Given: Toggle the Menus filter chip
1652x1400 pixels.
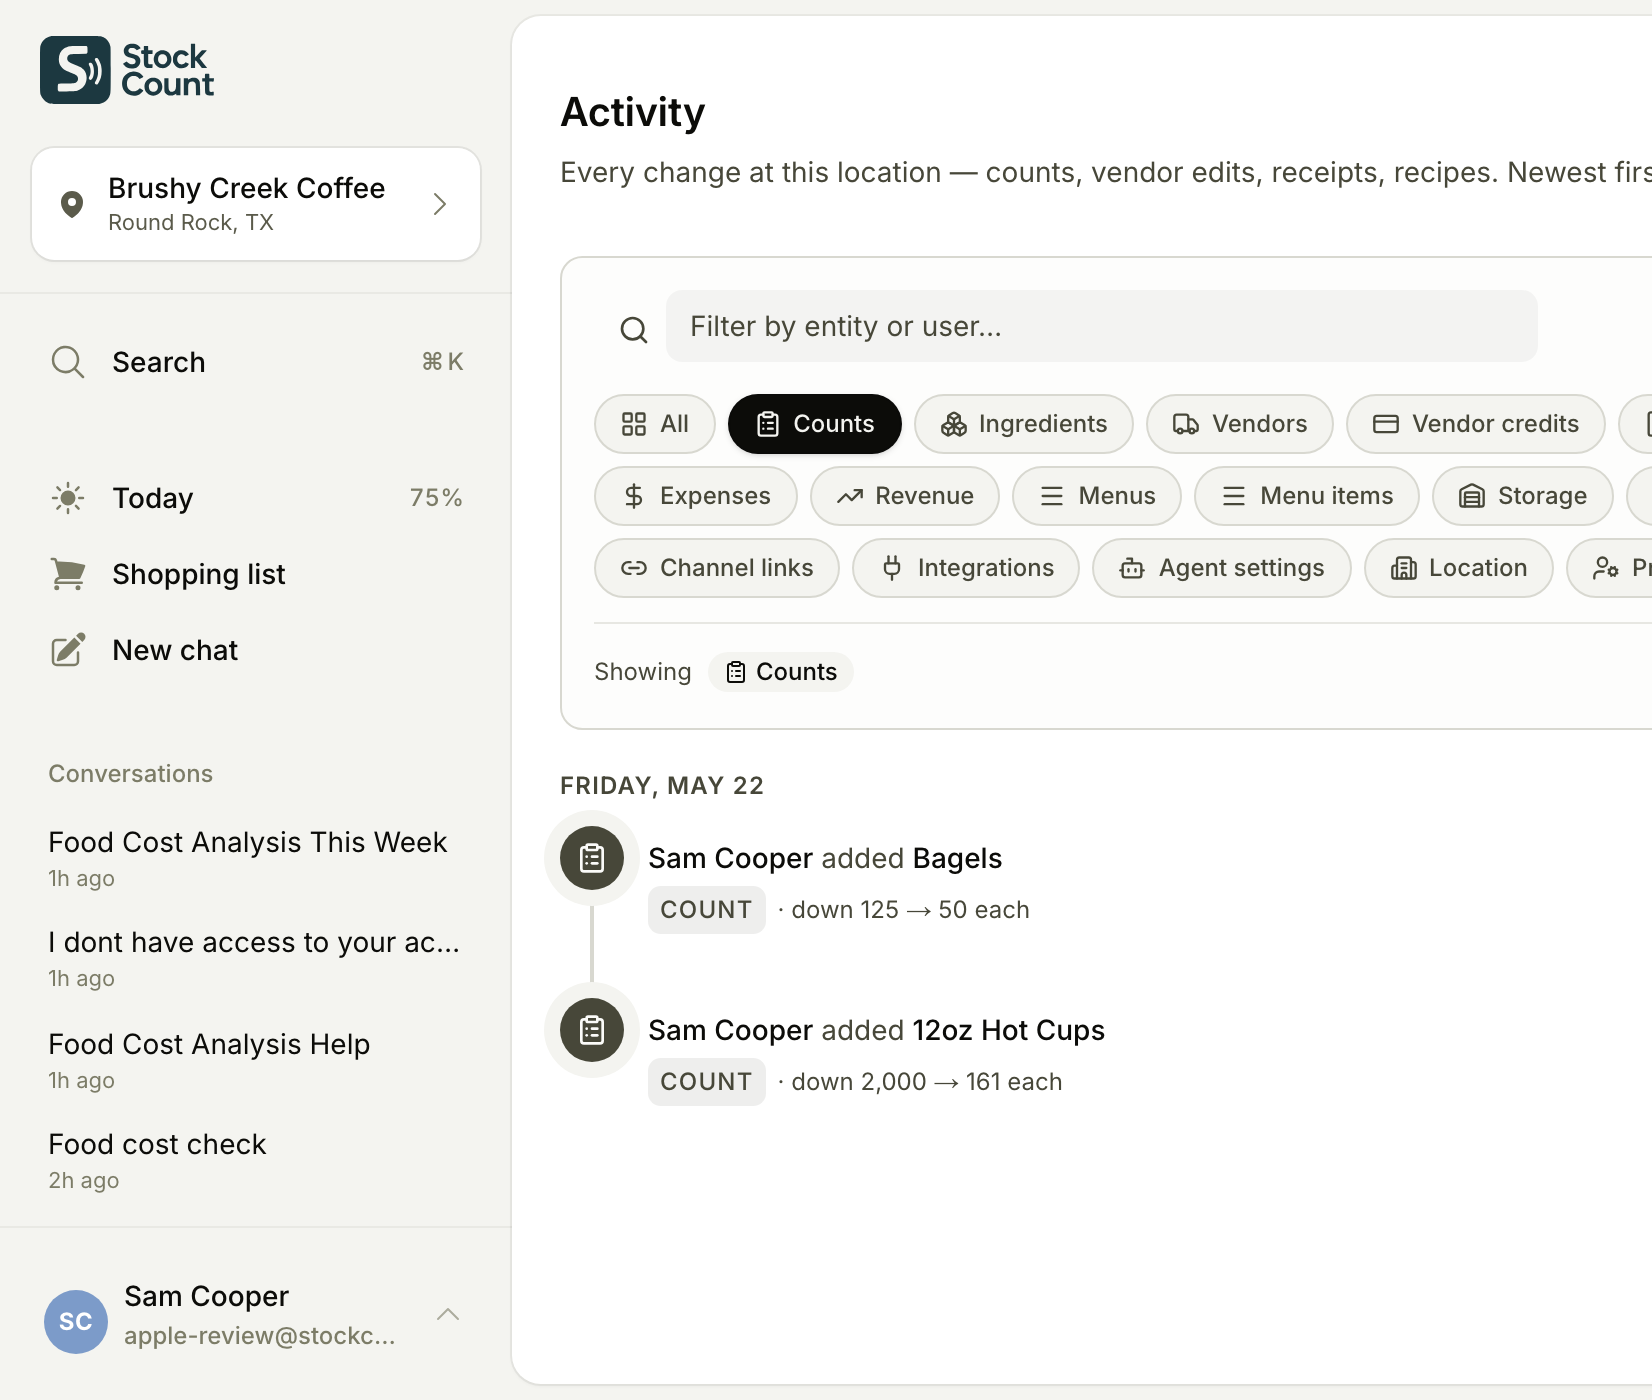Looking at the screenshot, I should pos(1097,496).
